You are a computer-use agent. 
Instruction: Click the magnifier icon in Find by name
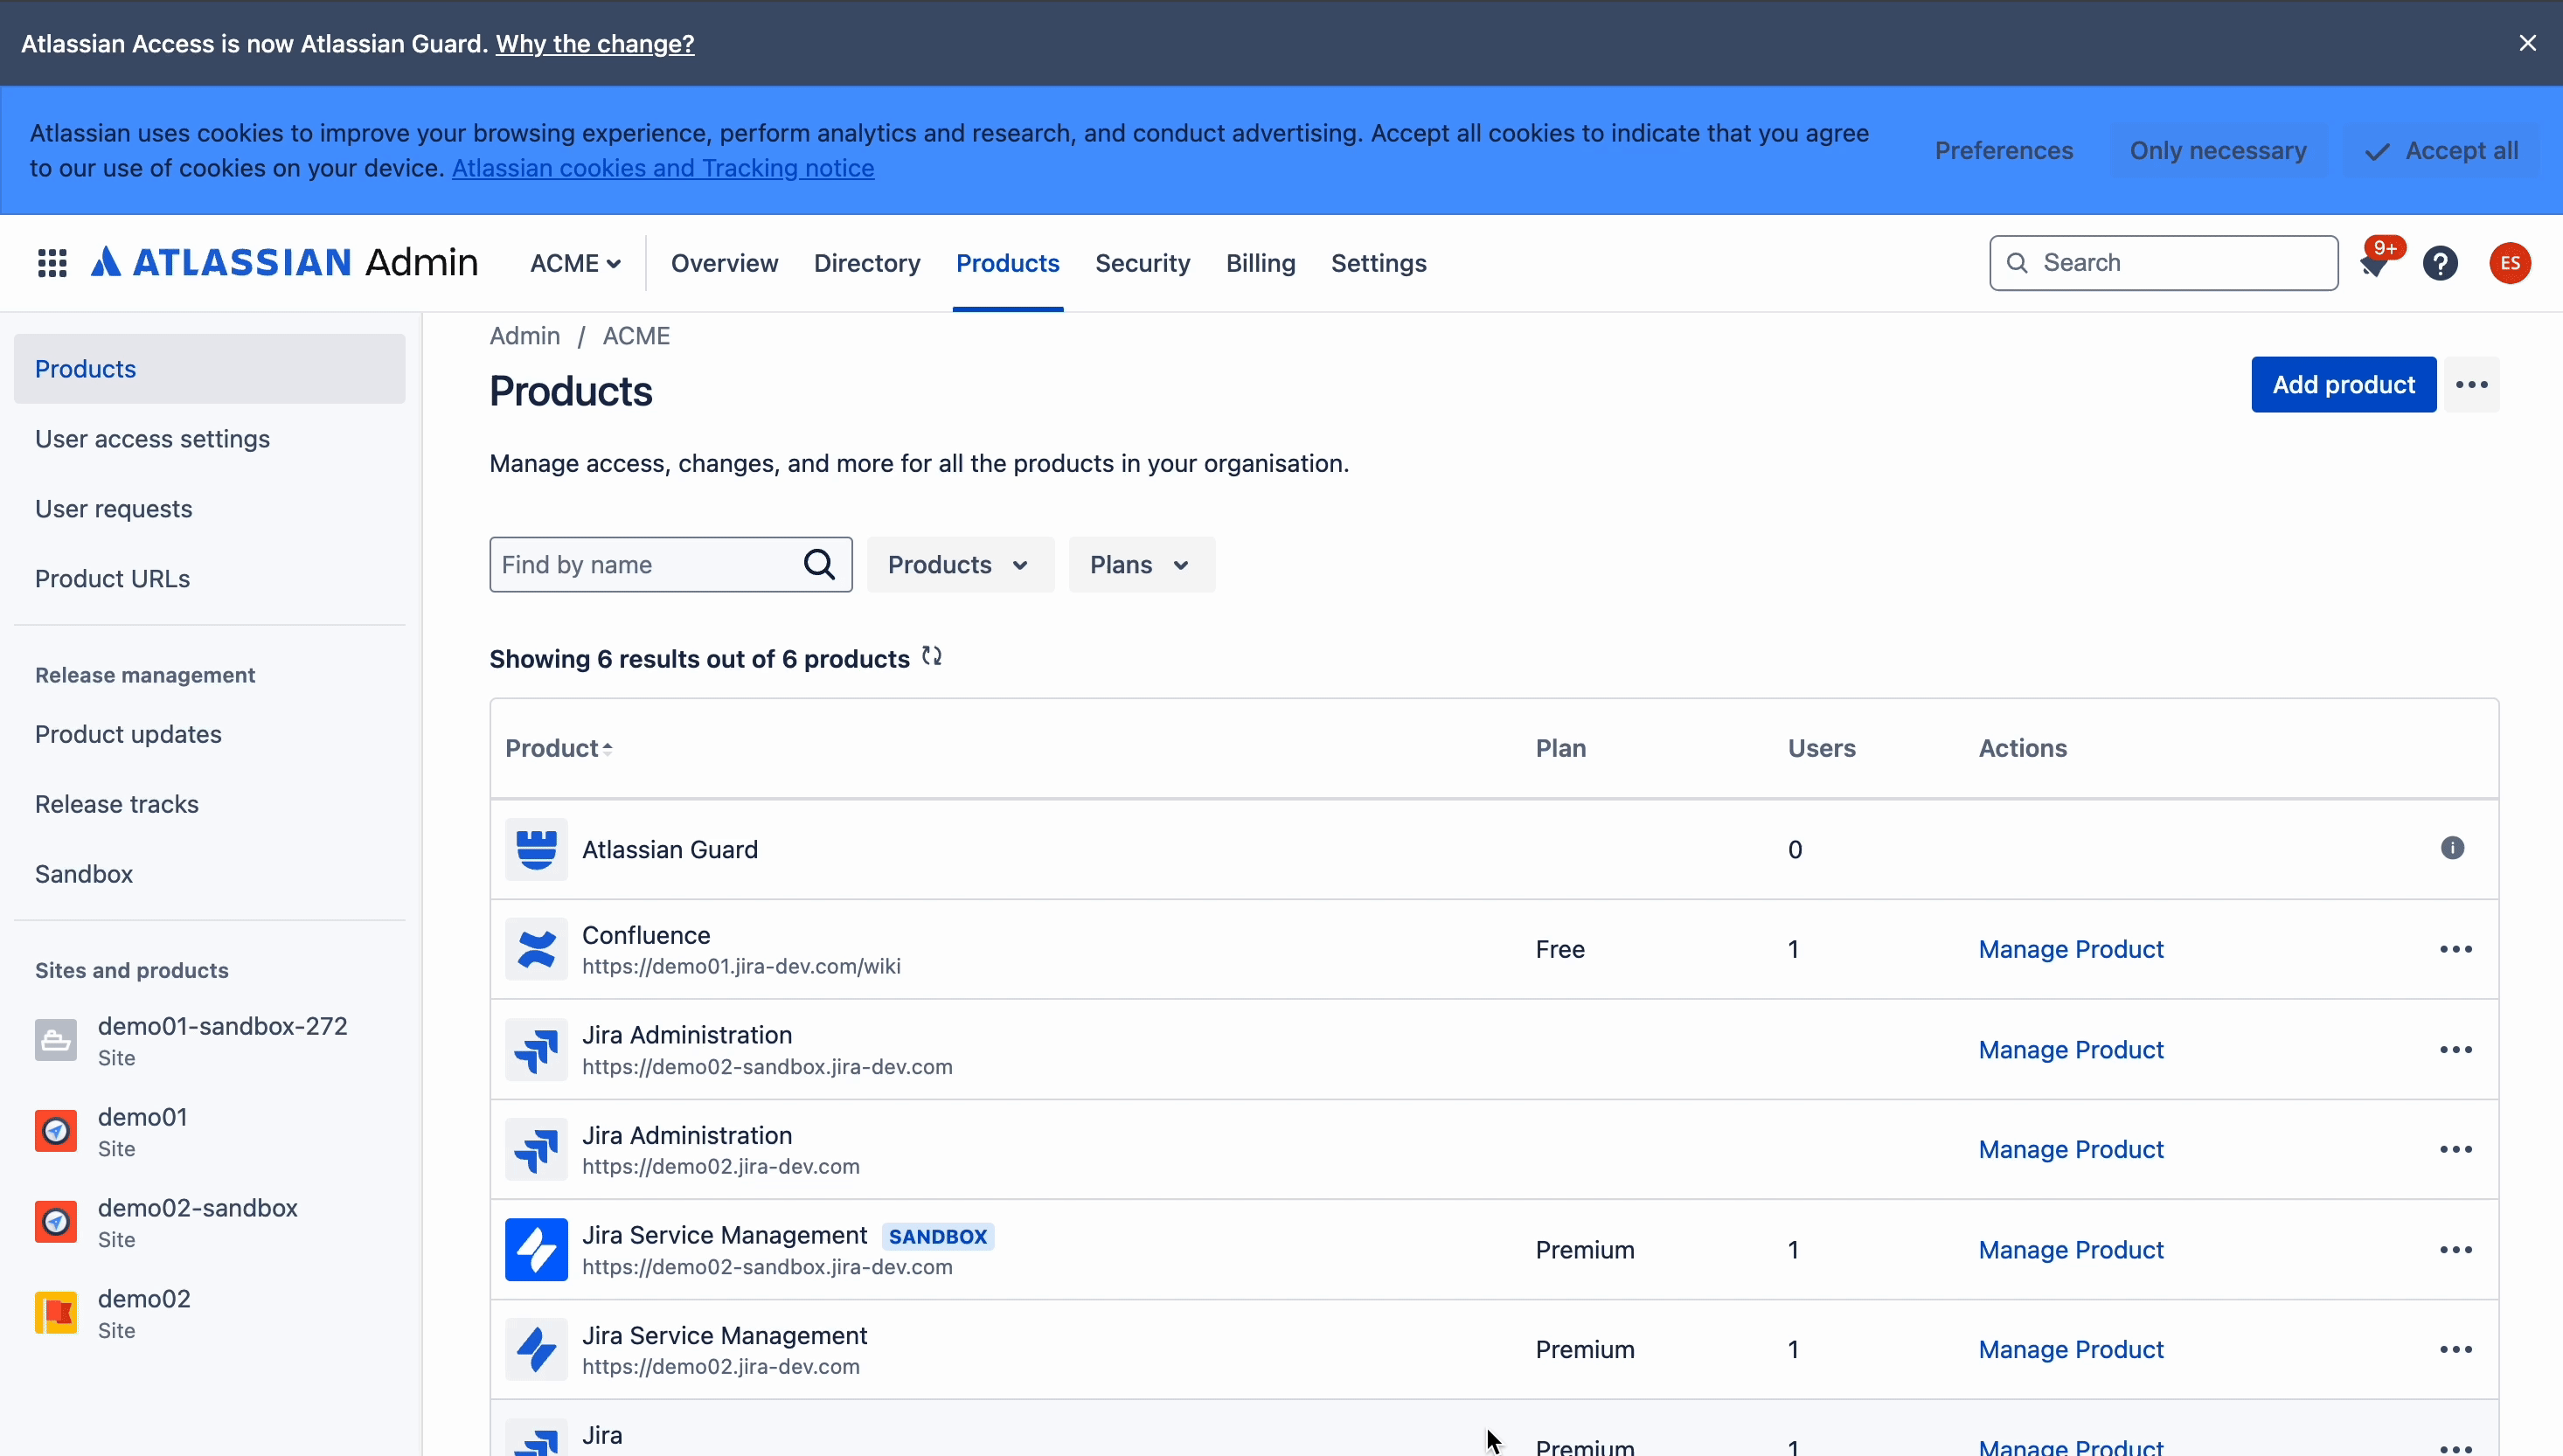pos(819,564)
